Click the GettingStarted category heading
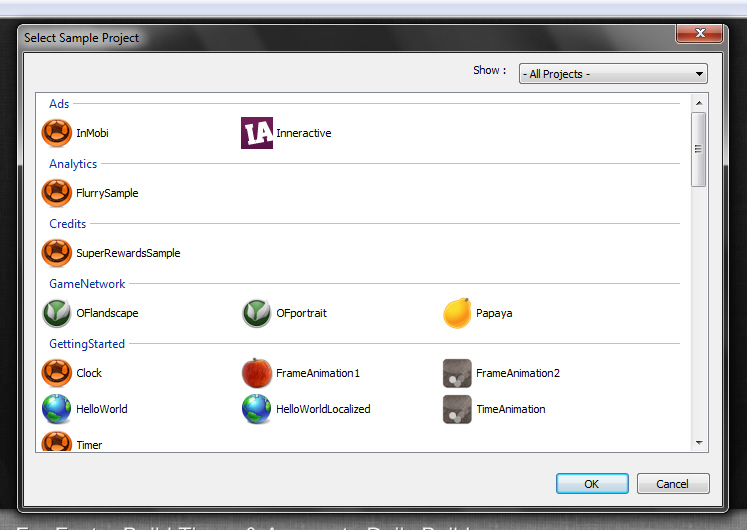The width and height of the screenshot is (747, 530). pos(87,344)
